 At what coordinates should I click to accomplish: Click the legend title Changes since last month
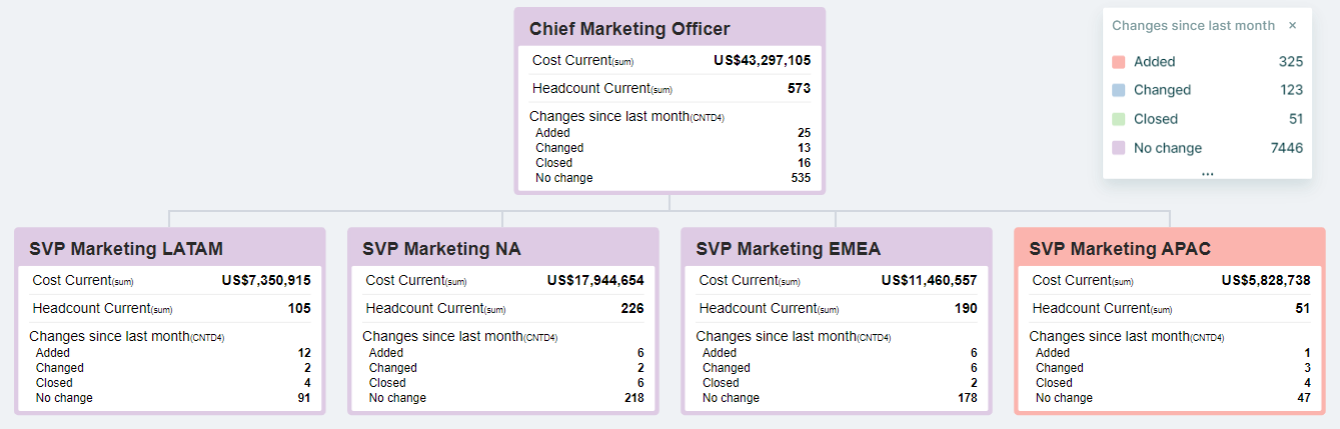(x=1193, y=26)
